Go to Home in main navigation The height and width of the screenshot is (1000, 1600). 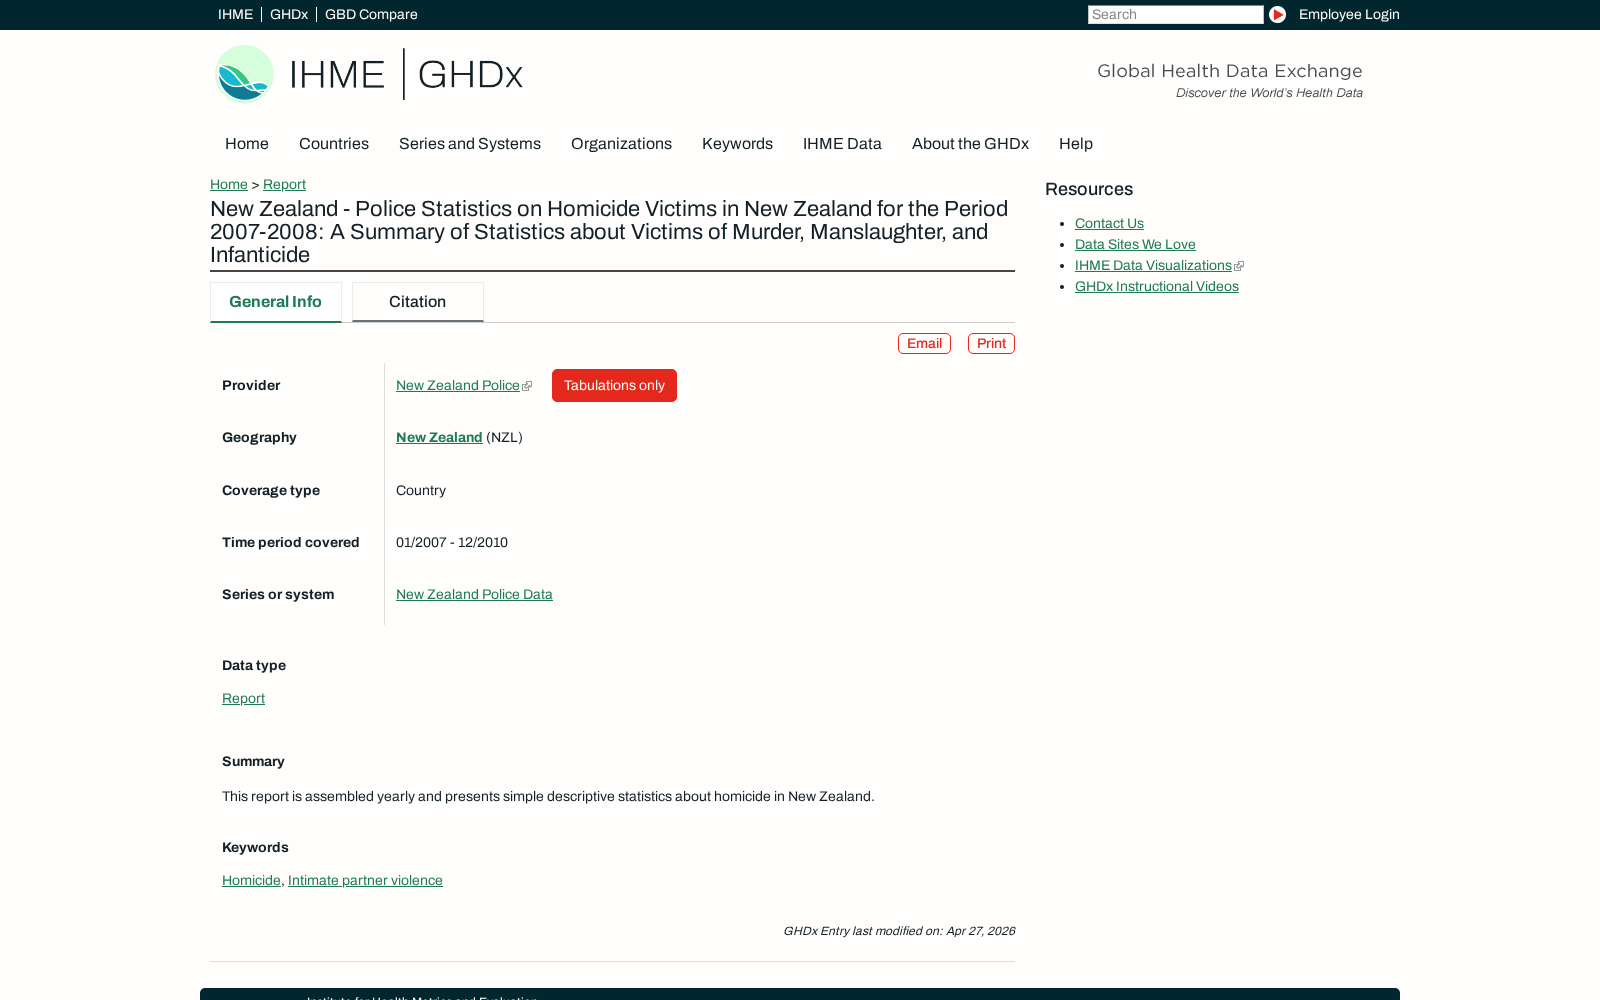tap(247, 144)
